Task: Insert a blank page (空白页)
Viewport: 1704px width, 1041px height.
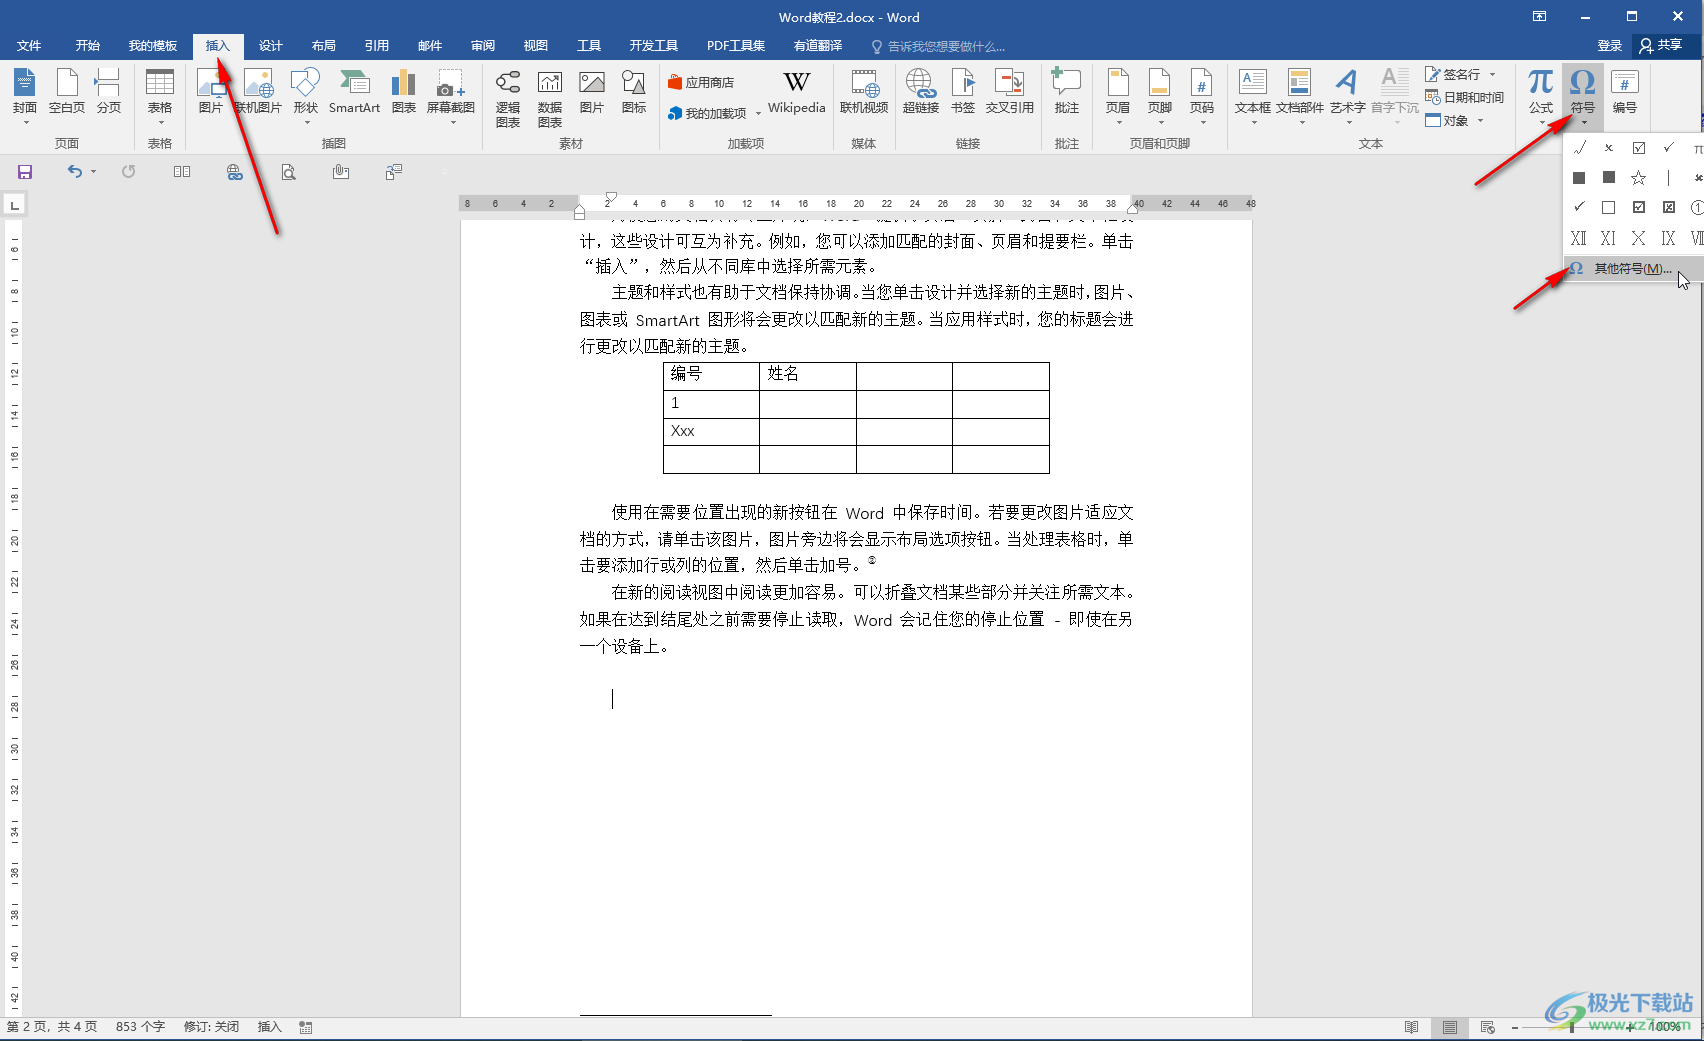Action: click(x=67, y=92)
